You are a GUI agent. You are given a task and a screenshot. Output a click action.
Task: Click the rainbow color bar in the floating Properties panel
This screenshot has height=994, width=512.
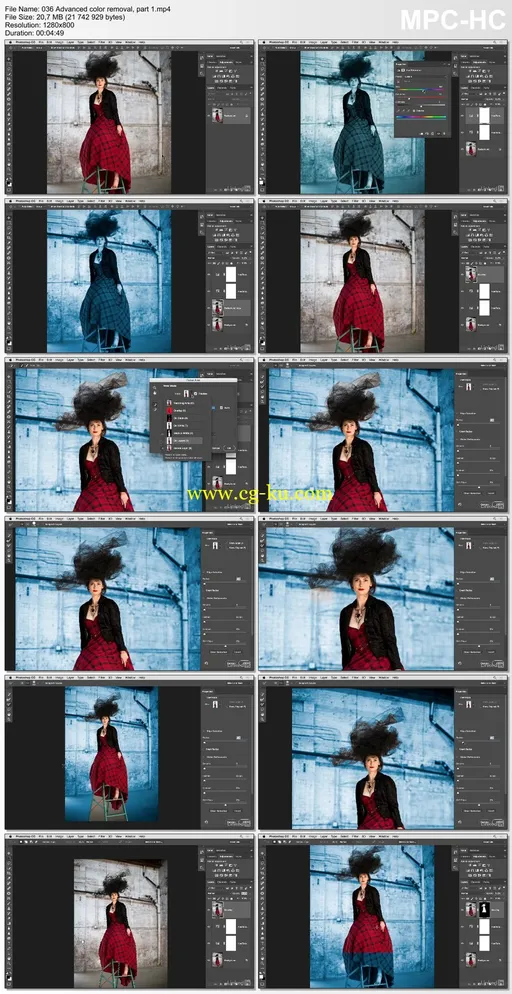421,117
